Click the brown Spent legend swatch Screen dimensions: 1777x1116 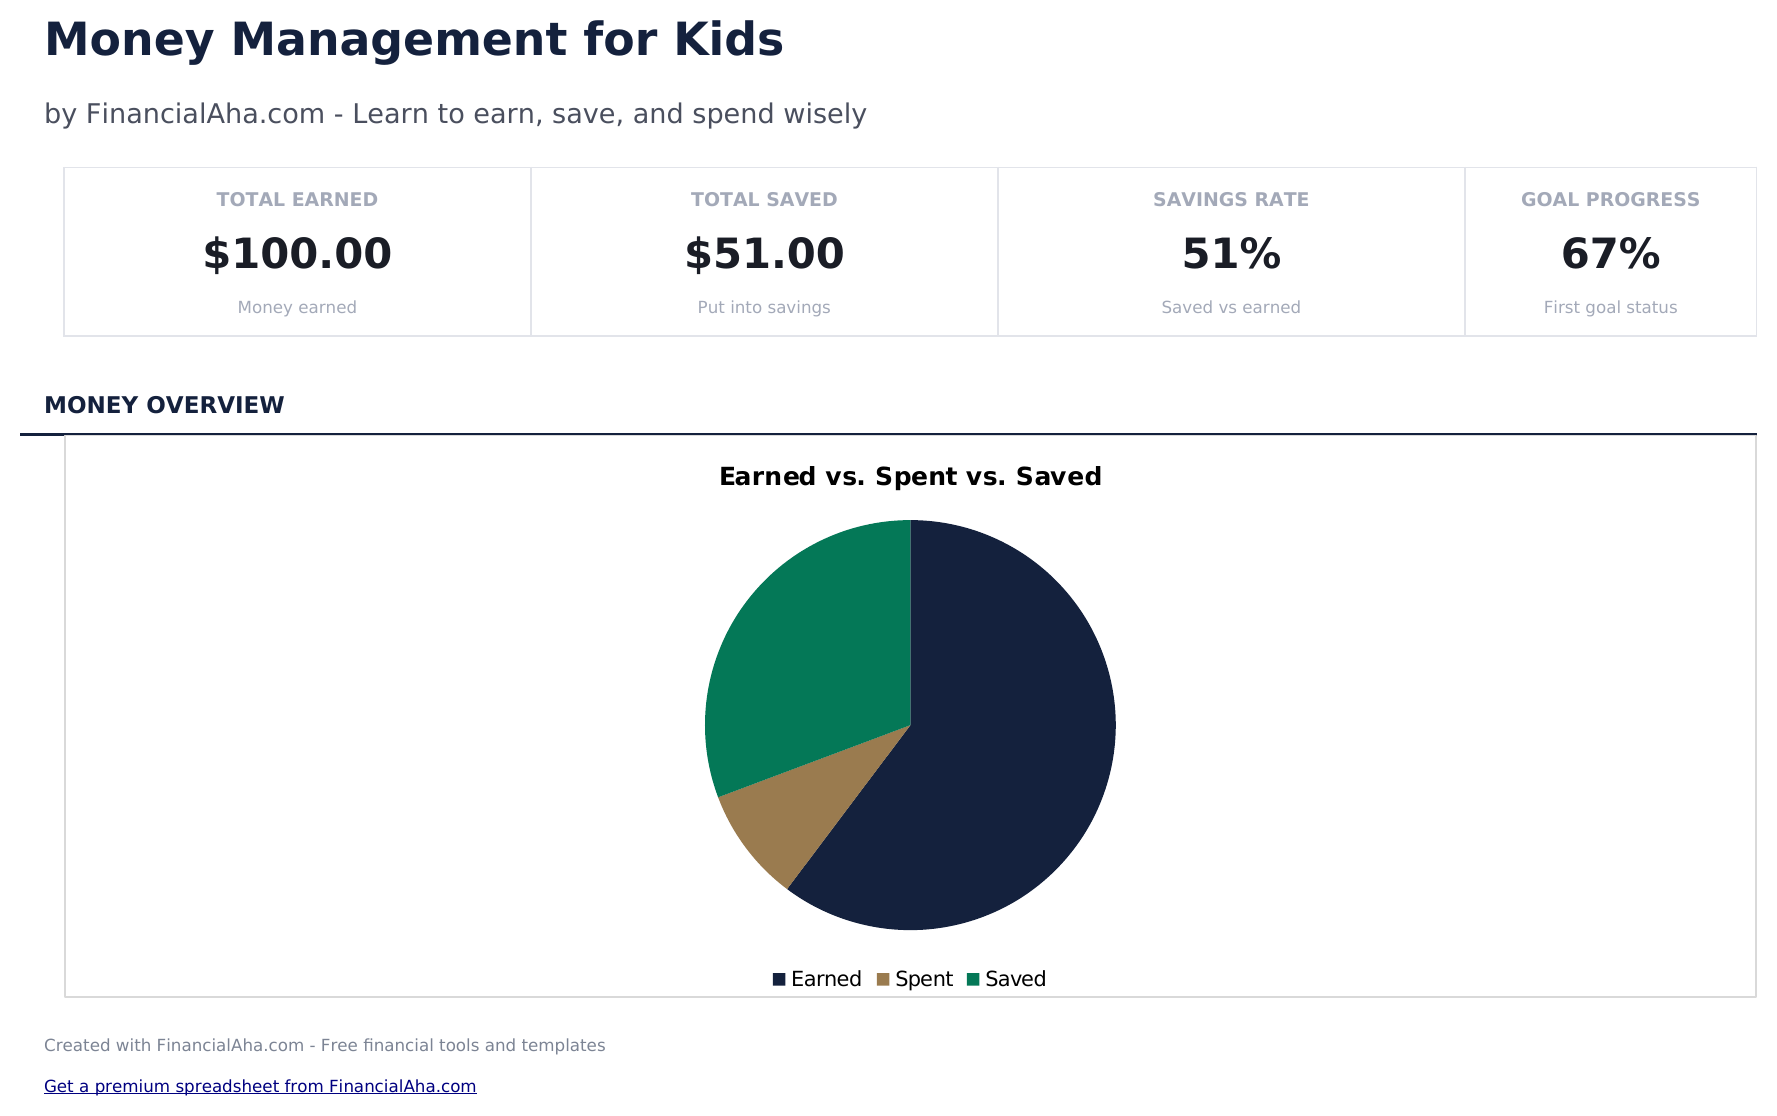883,979
